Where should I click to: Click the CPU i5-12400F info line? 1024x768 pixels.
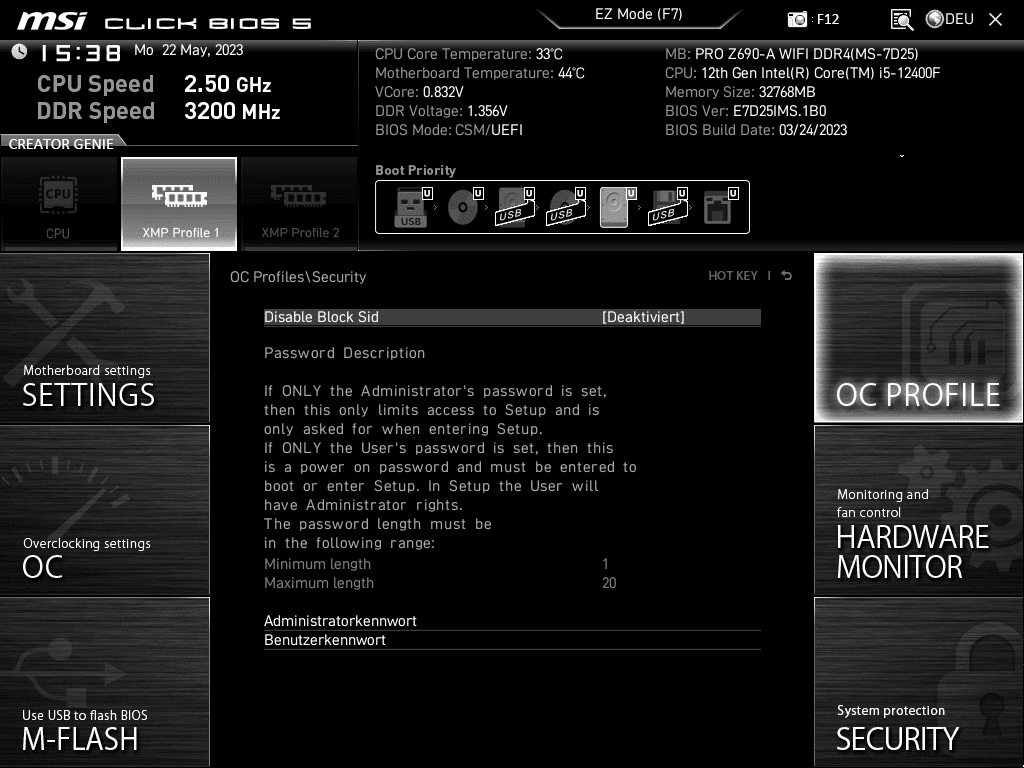point(803,73)
